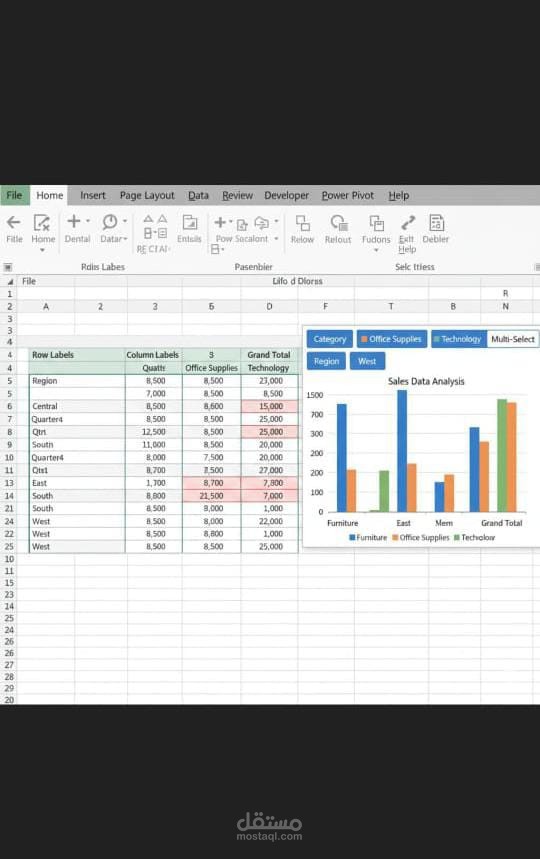Click the Dental plus icon
Viewport: 540px width, 859px height.
73,221
